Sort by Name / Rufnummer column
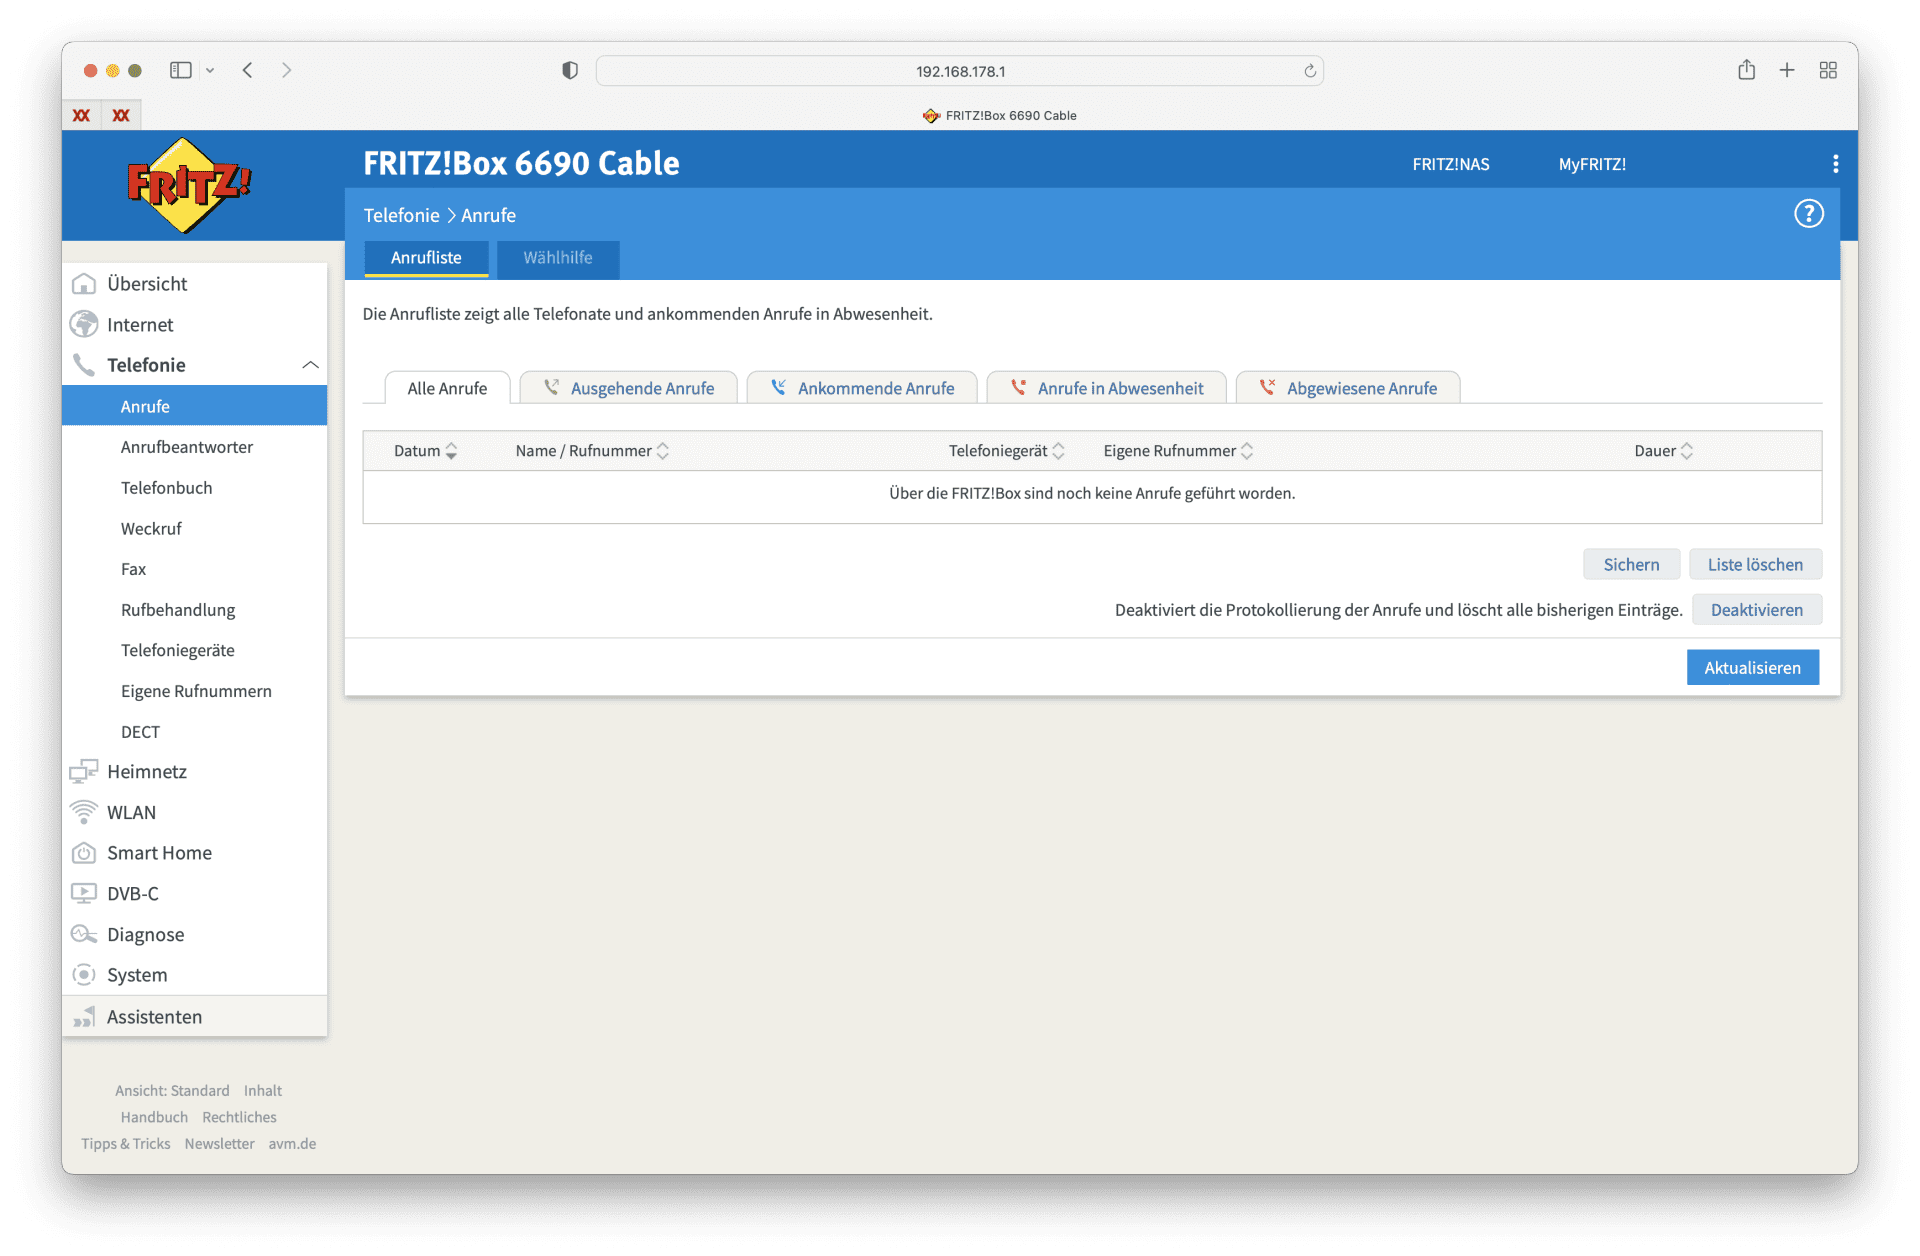The width and height of the screenshot is (1920, 1256). click(x=592, y=451)
